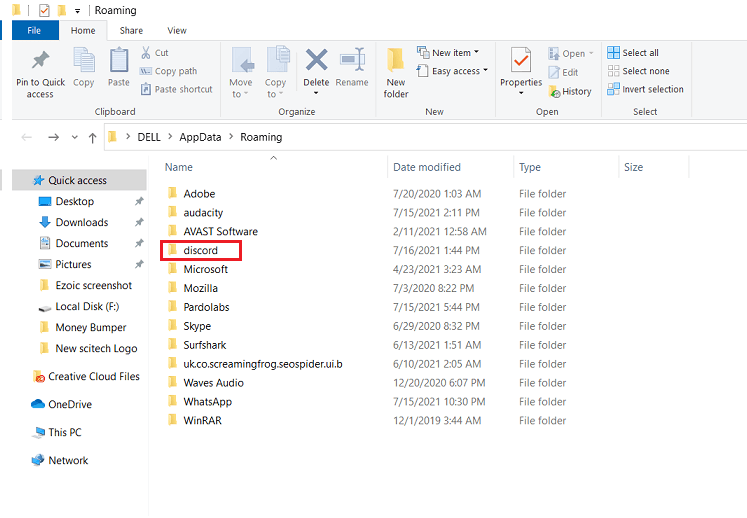Go forward with the forward arrow
Viewport: 747px width, 518px height.
[x=53, y=137]
